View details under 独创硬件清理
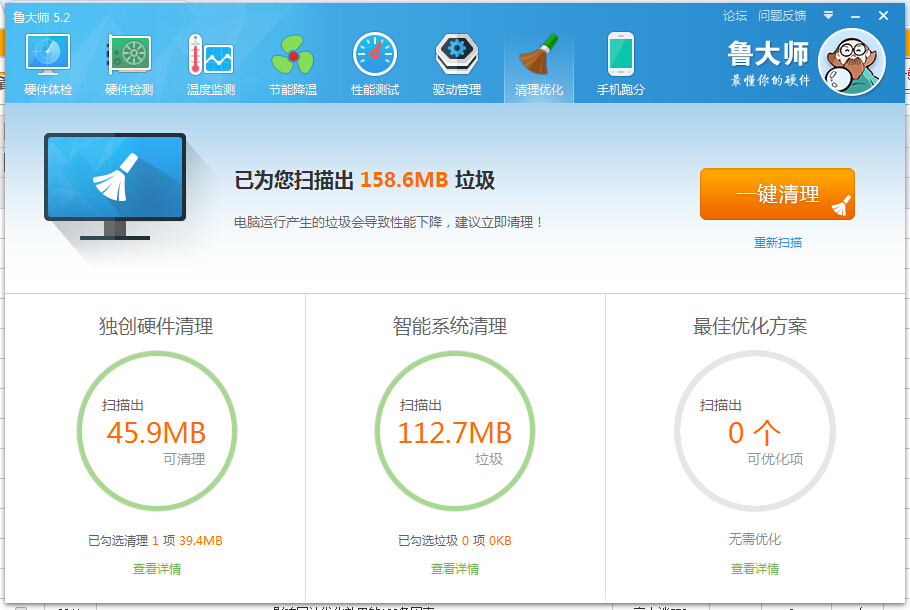Image resolution: width=910 pixels, height=610 pixels. point(157,569)
